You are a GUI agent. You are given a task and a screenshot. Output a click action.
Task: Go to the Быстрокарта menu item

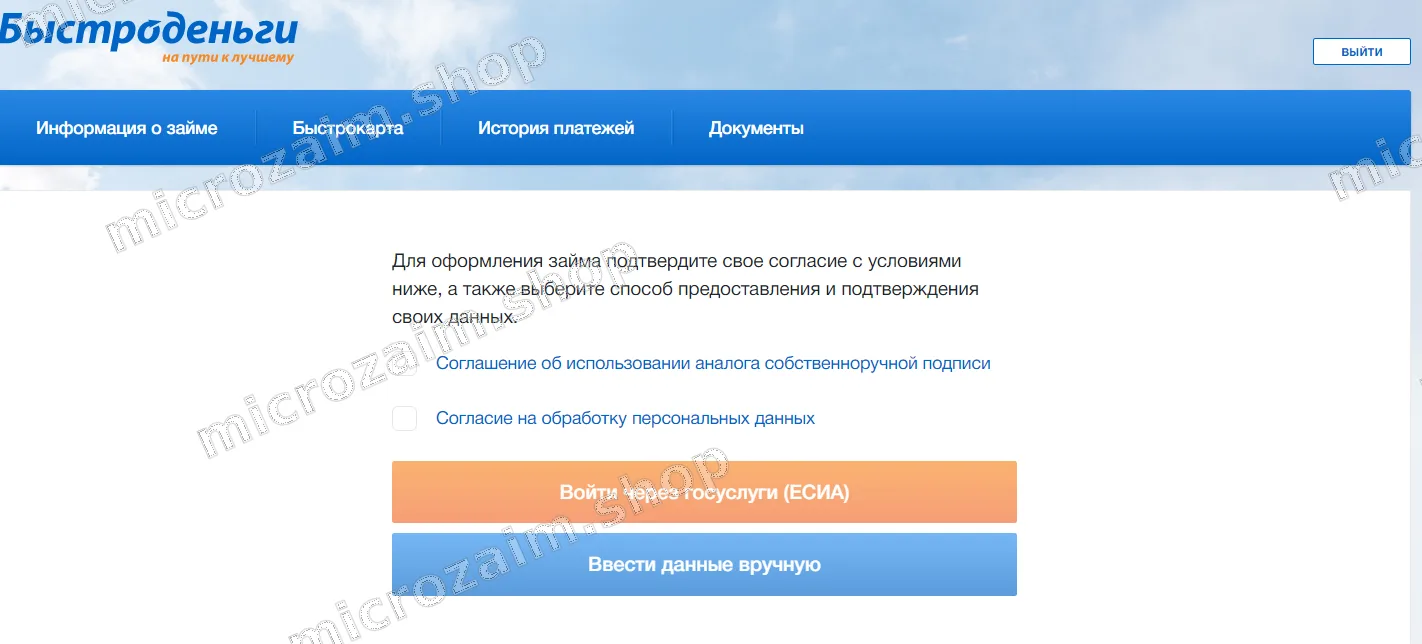point(348,128)
